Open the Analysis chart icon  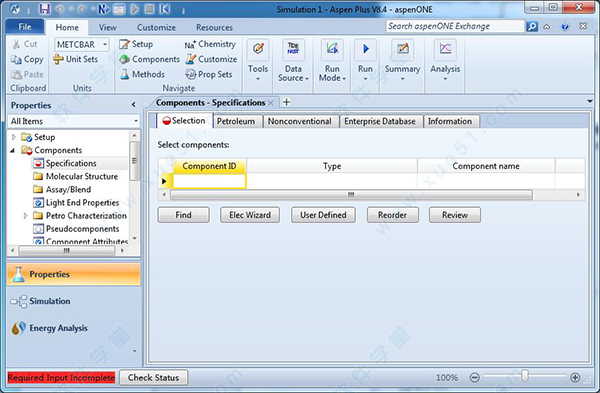tap(445, 49)
